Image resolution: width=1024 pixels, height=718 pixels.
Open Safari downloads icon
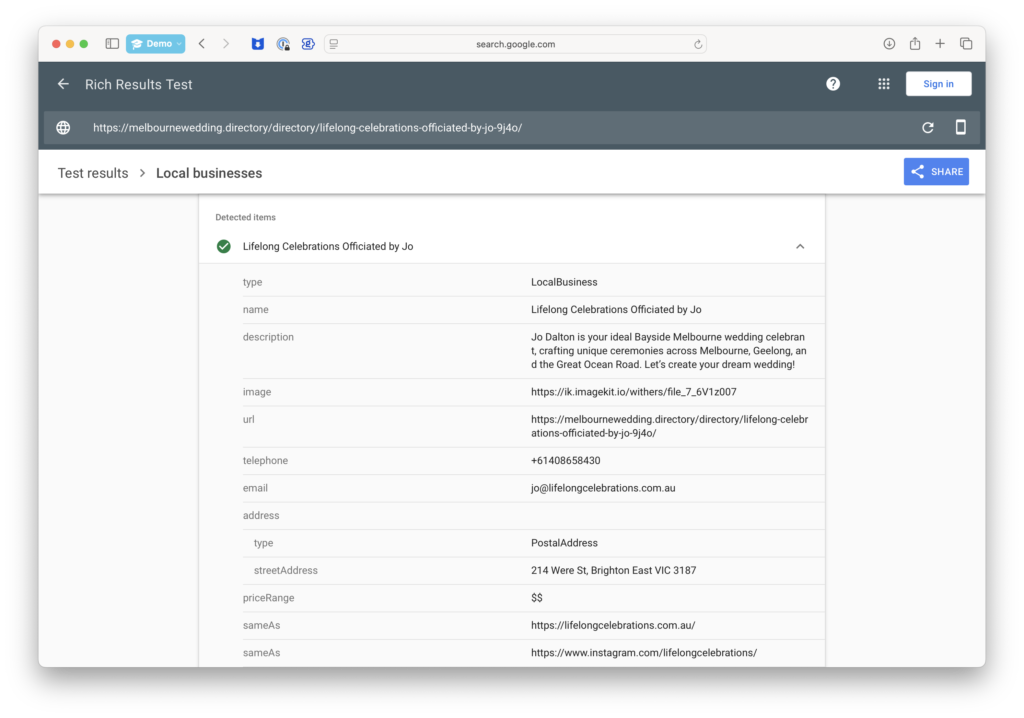point(889,44)
